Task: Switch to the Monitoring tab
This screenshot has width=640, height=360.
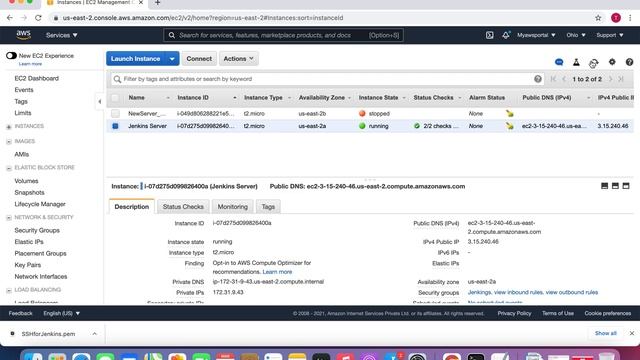Action: point(233,207)
